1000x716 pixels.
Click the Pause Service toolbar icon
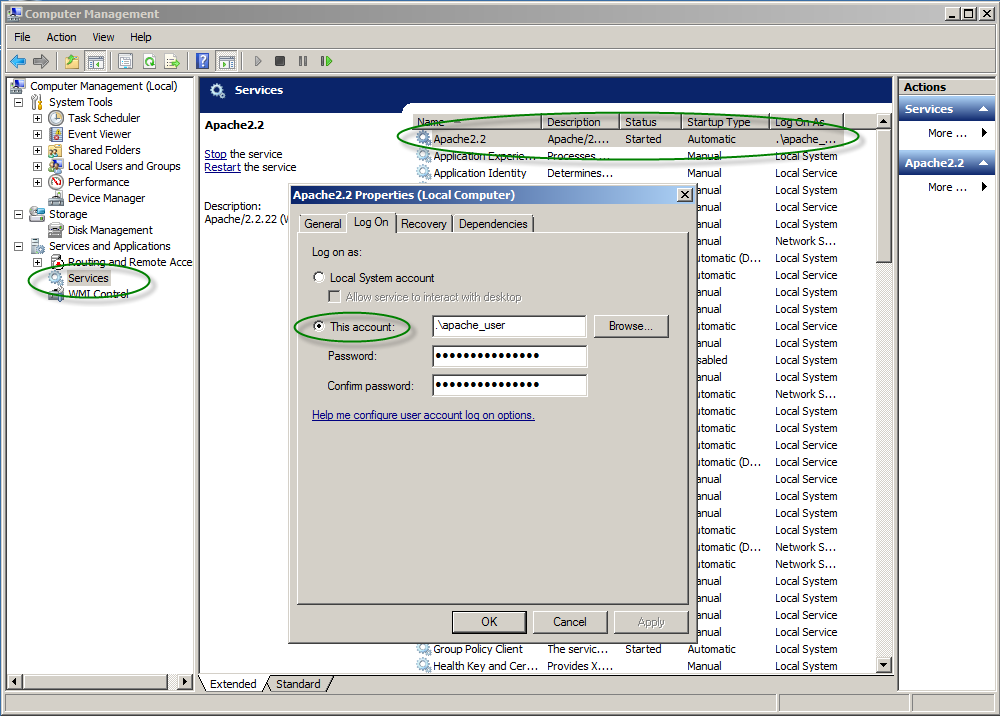303,61
